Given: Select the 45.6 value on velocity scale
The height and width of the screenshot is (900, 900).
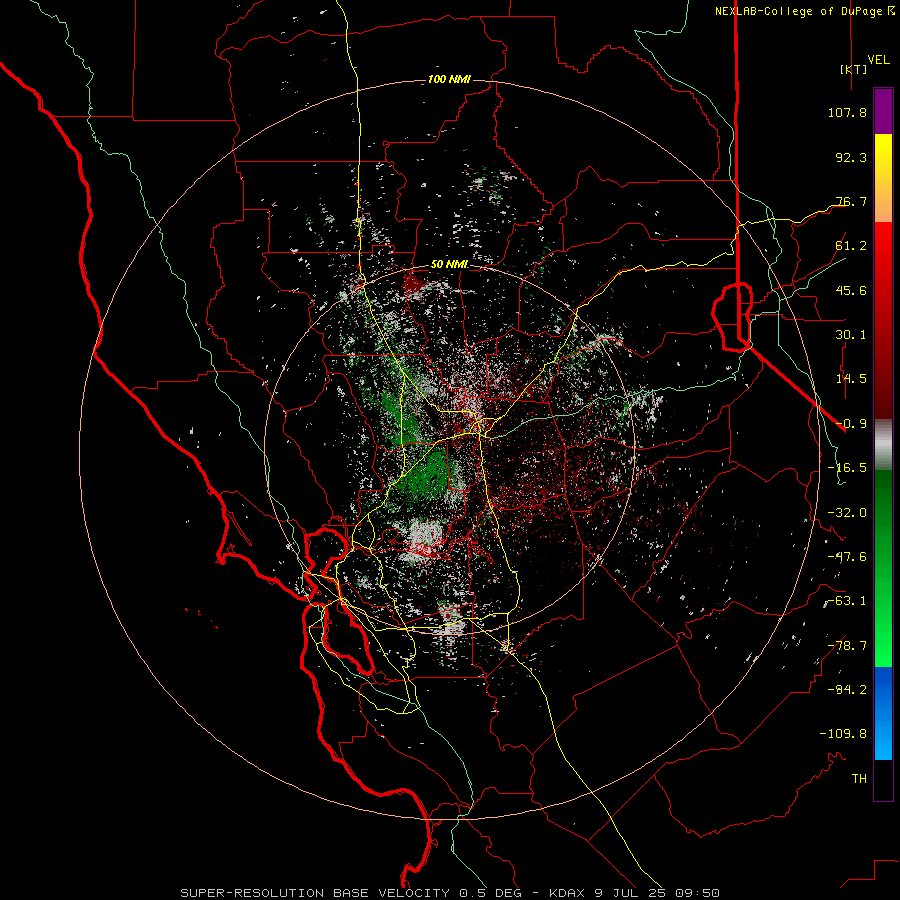Looking at the screenshot, I should click(x=851, y=290).
